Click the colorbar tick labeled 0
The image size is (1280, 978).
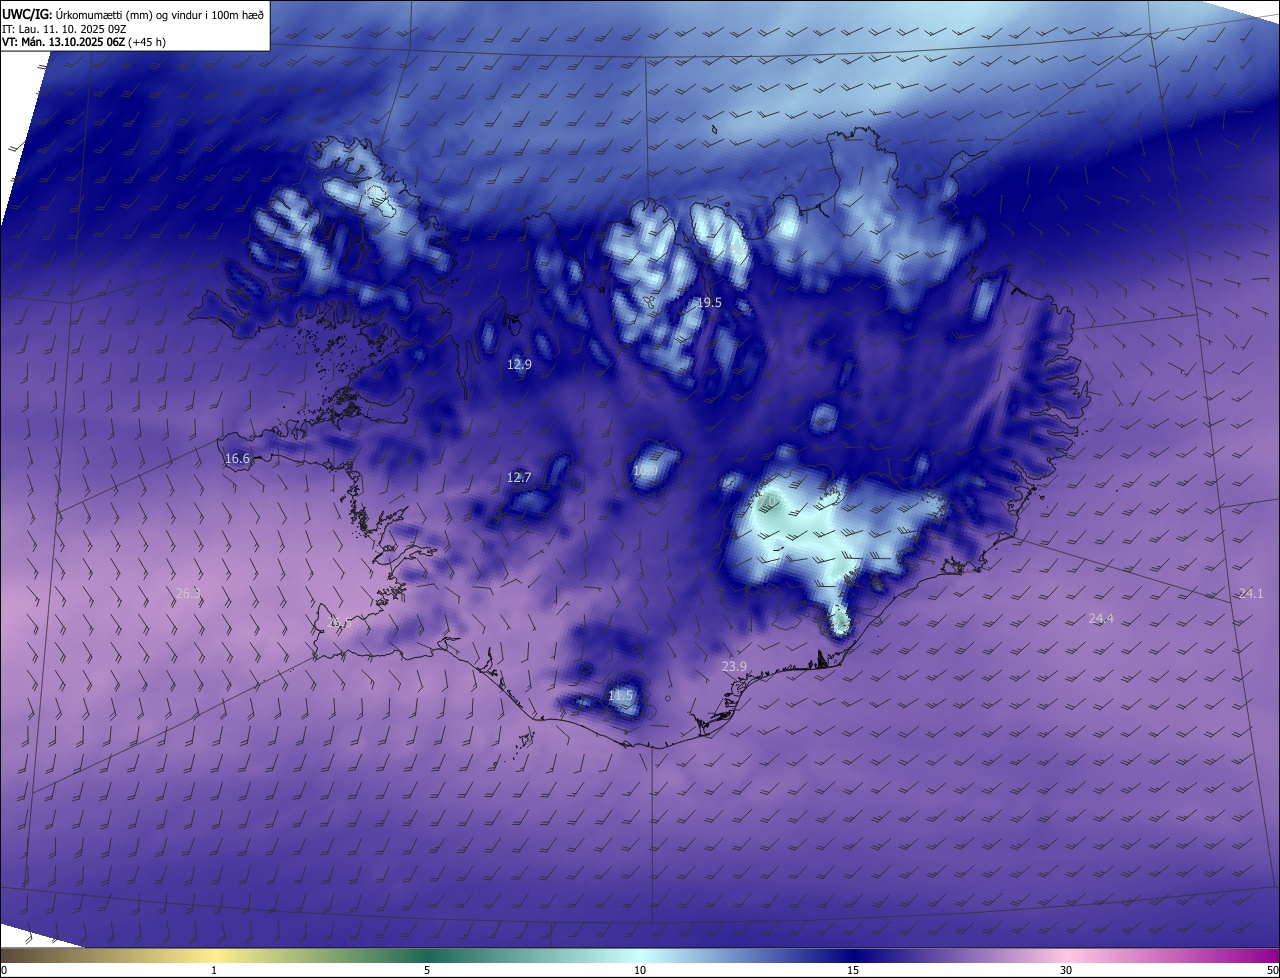(3, 970)
